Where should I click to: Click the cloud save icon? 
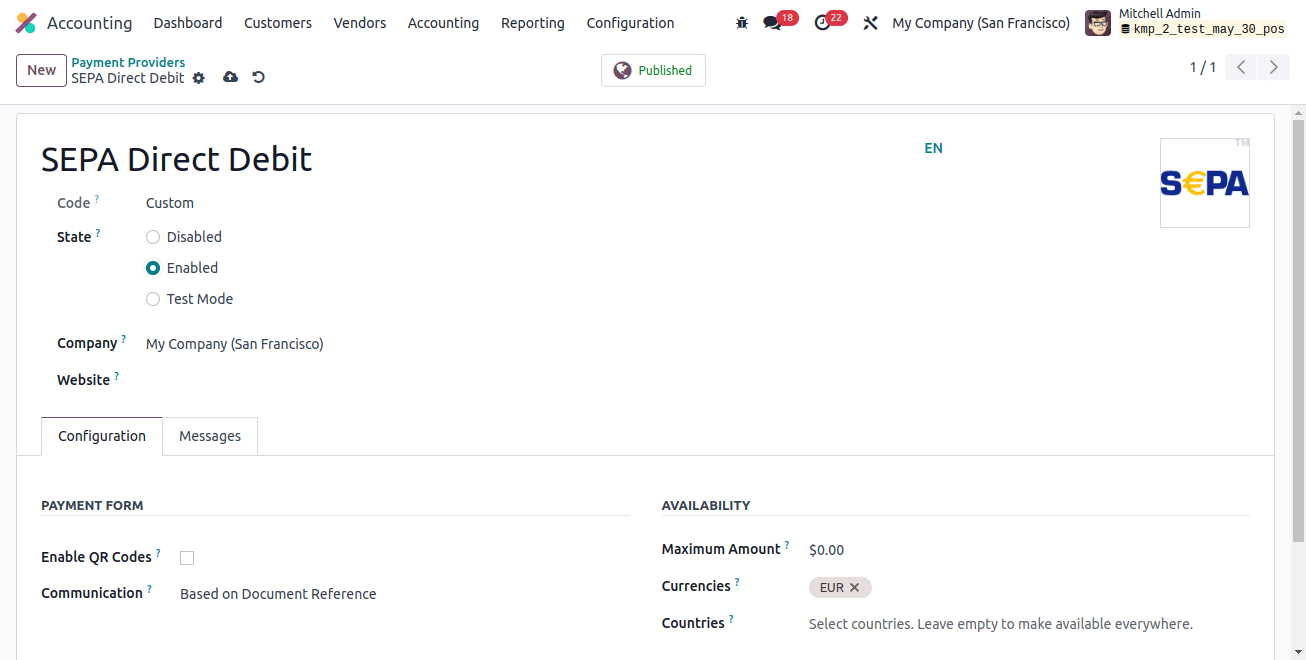click(x=231, y=77)
